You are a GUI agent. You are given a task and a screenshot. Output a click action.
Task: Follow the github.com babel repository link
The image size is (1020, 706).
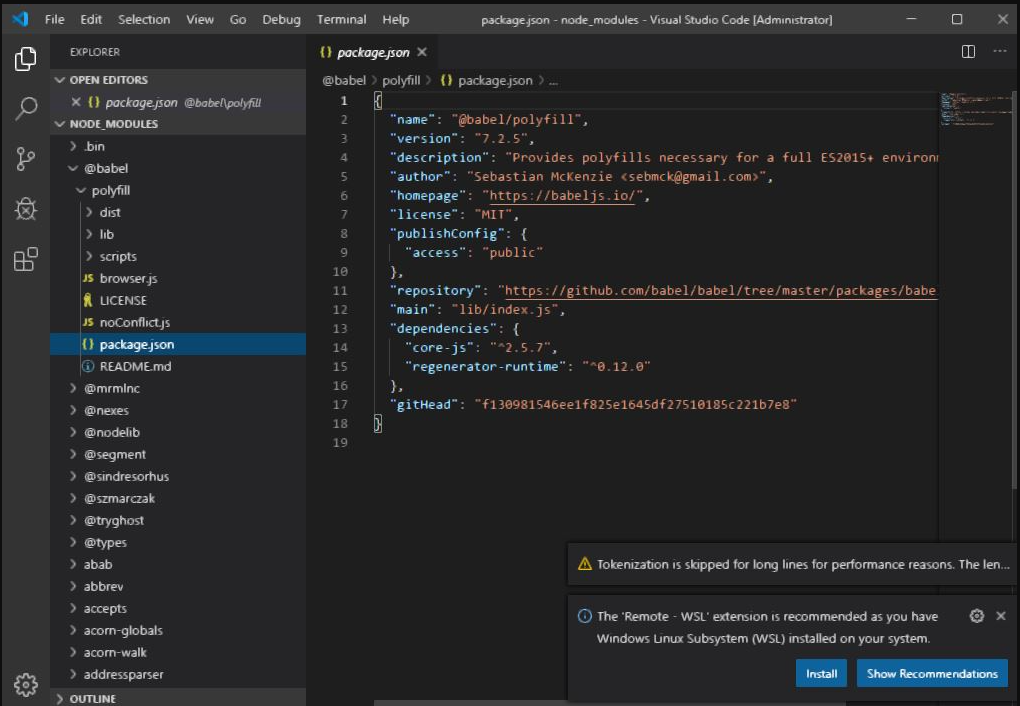(x=720, y=291)
